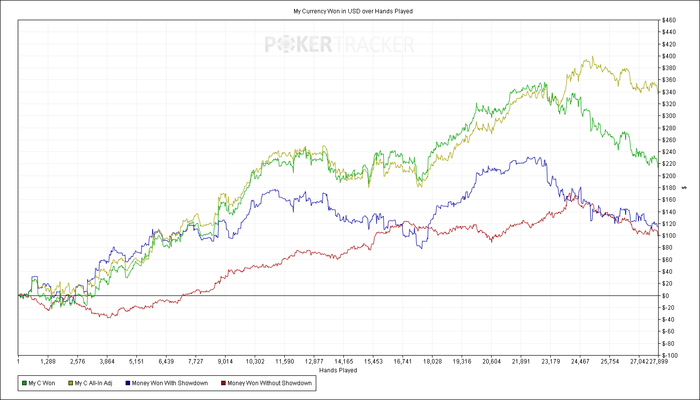Viewport: 700px width, 400px height.
Task: Select the 'My C Won' legend label
Action: tap(42, 383)
